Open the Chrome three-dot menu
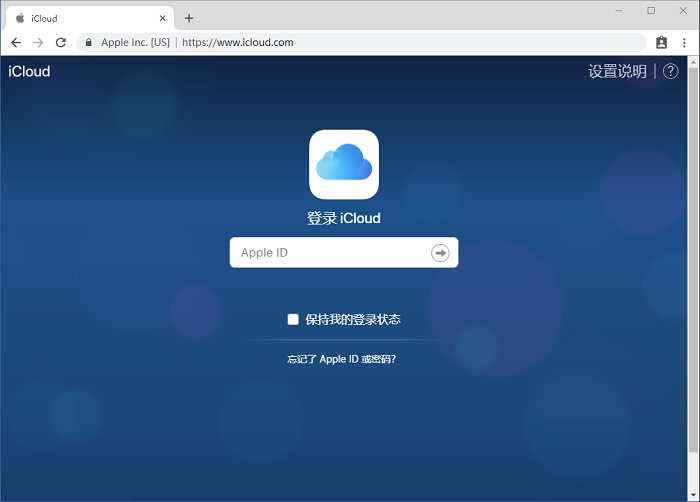Image resolution: width=700 pixels, height=502 pixels. [683, 43]
